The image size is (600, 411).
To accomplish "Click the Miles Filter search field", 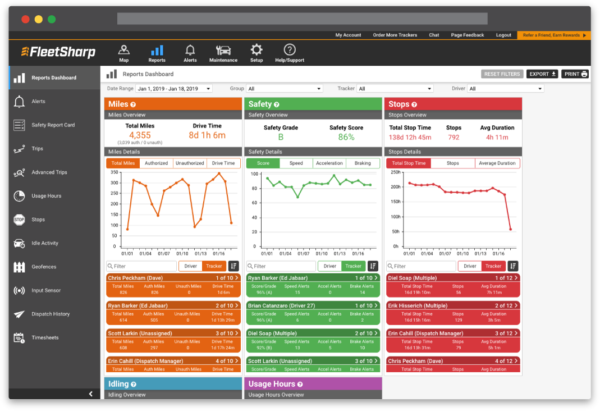I will click(142, 266).
